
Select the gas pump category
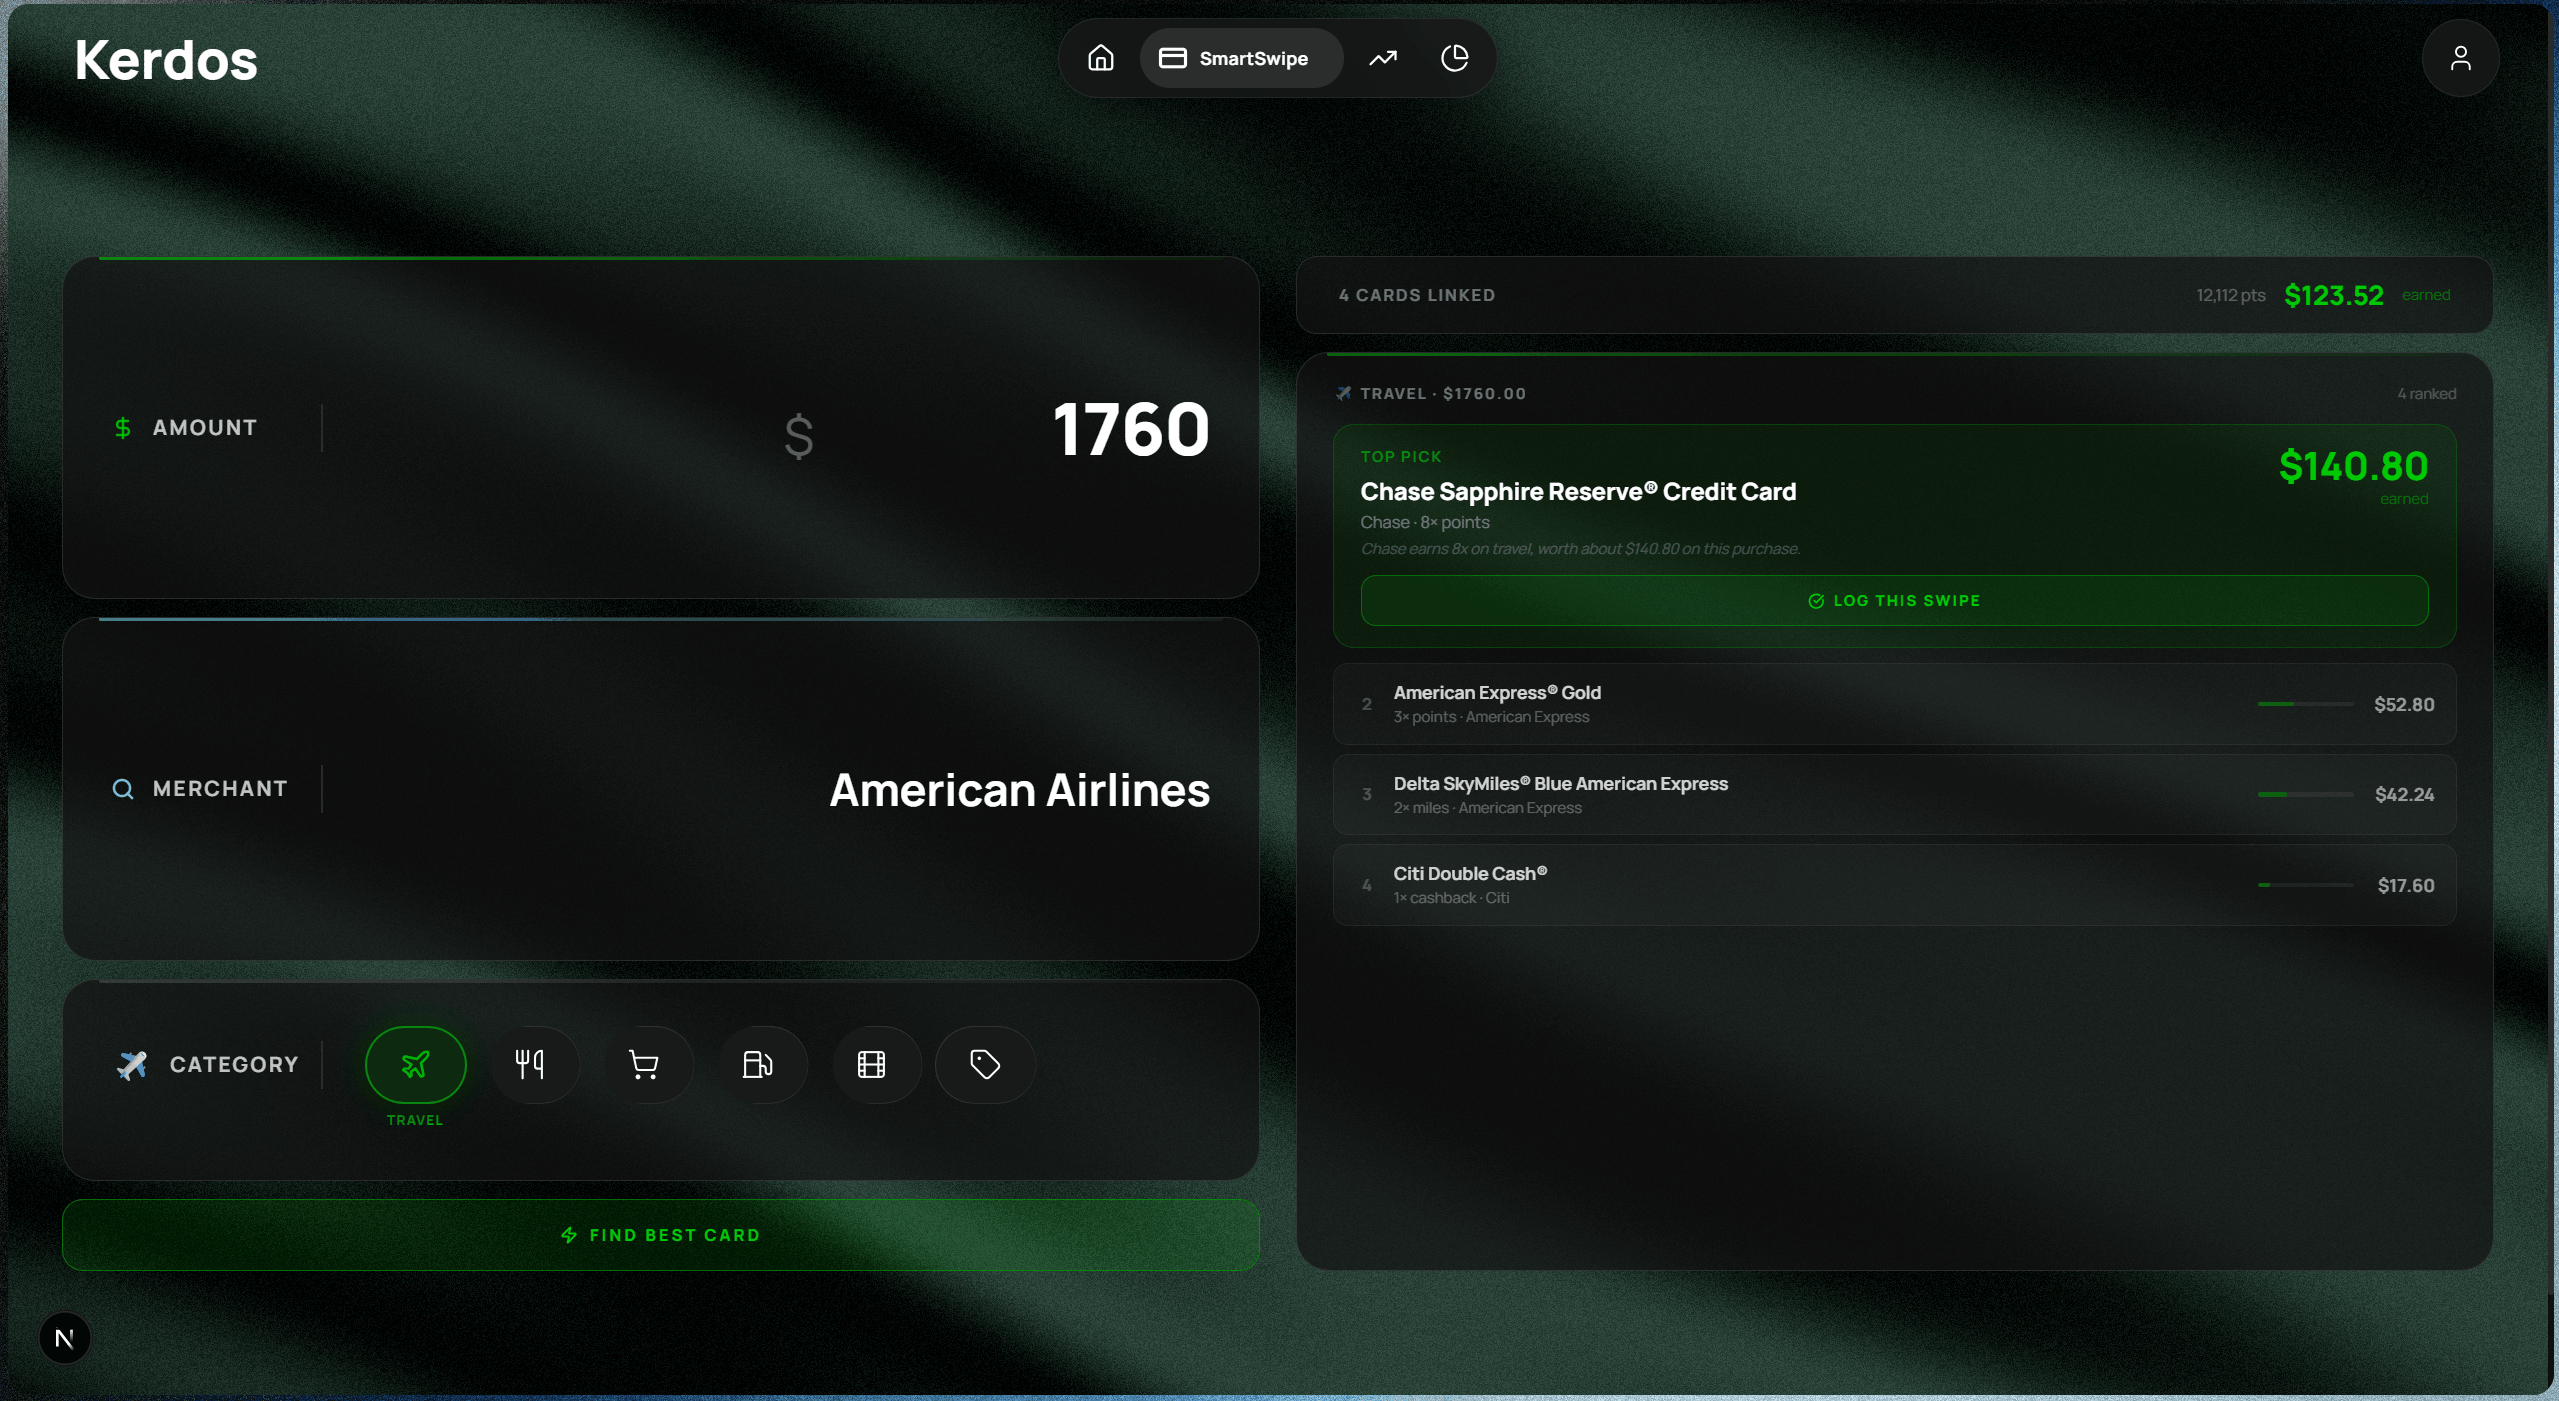point(758,1064)
